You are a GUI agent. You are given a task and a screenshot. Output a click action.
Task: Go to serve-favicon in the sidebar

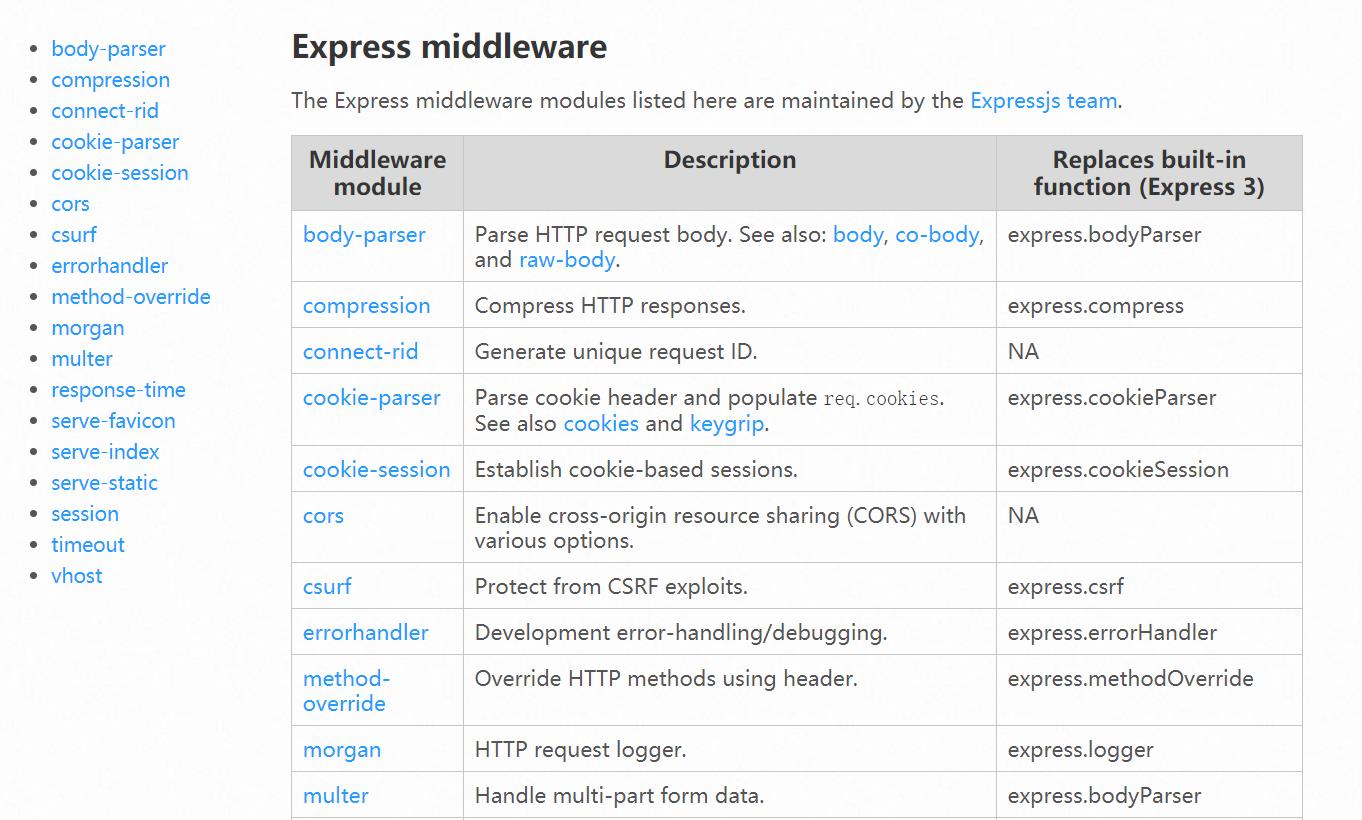[113, 421]
